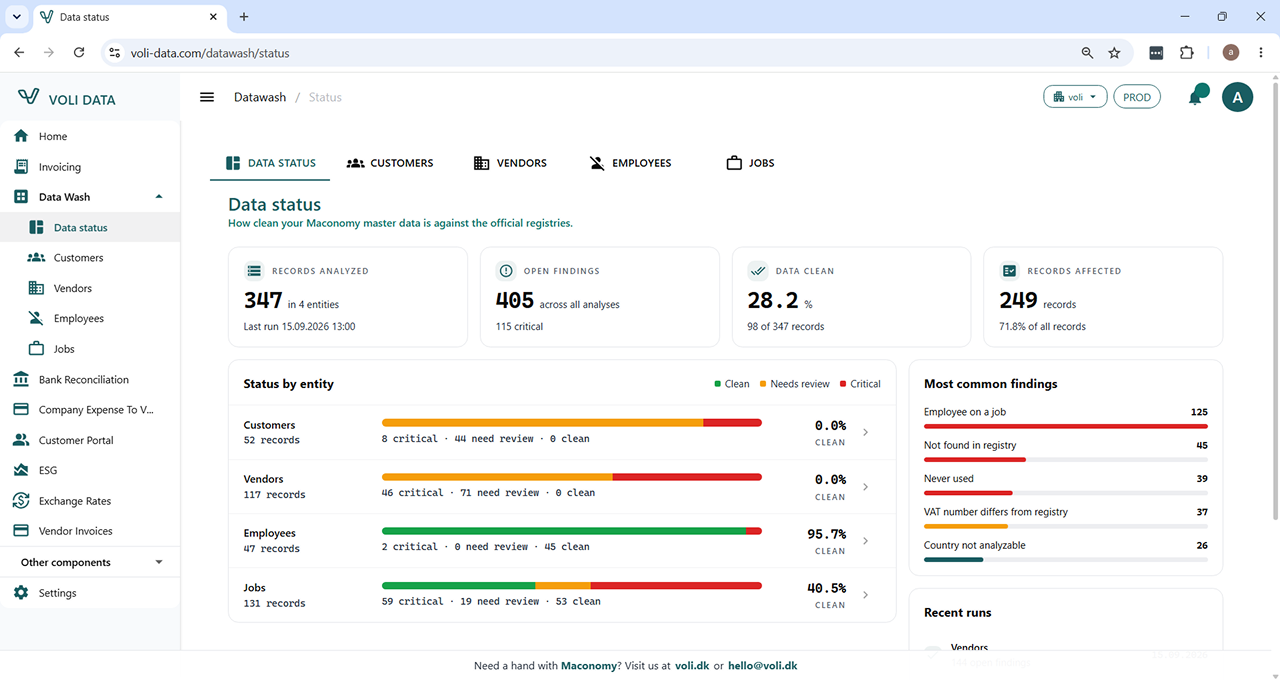Click the 'Never used' finding
This screenshot has height=680, width=1280.
pyautogui.click(x=949, y=479)
